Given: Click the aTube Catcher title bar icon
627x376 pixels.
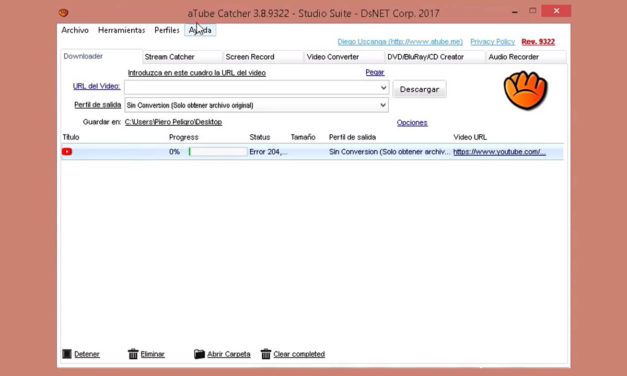Looking at the screenshot, I should coord(63,13).
